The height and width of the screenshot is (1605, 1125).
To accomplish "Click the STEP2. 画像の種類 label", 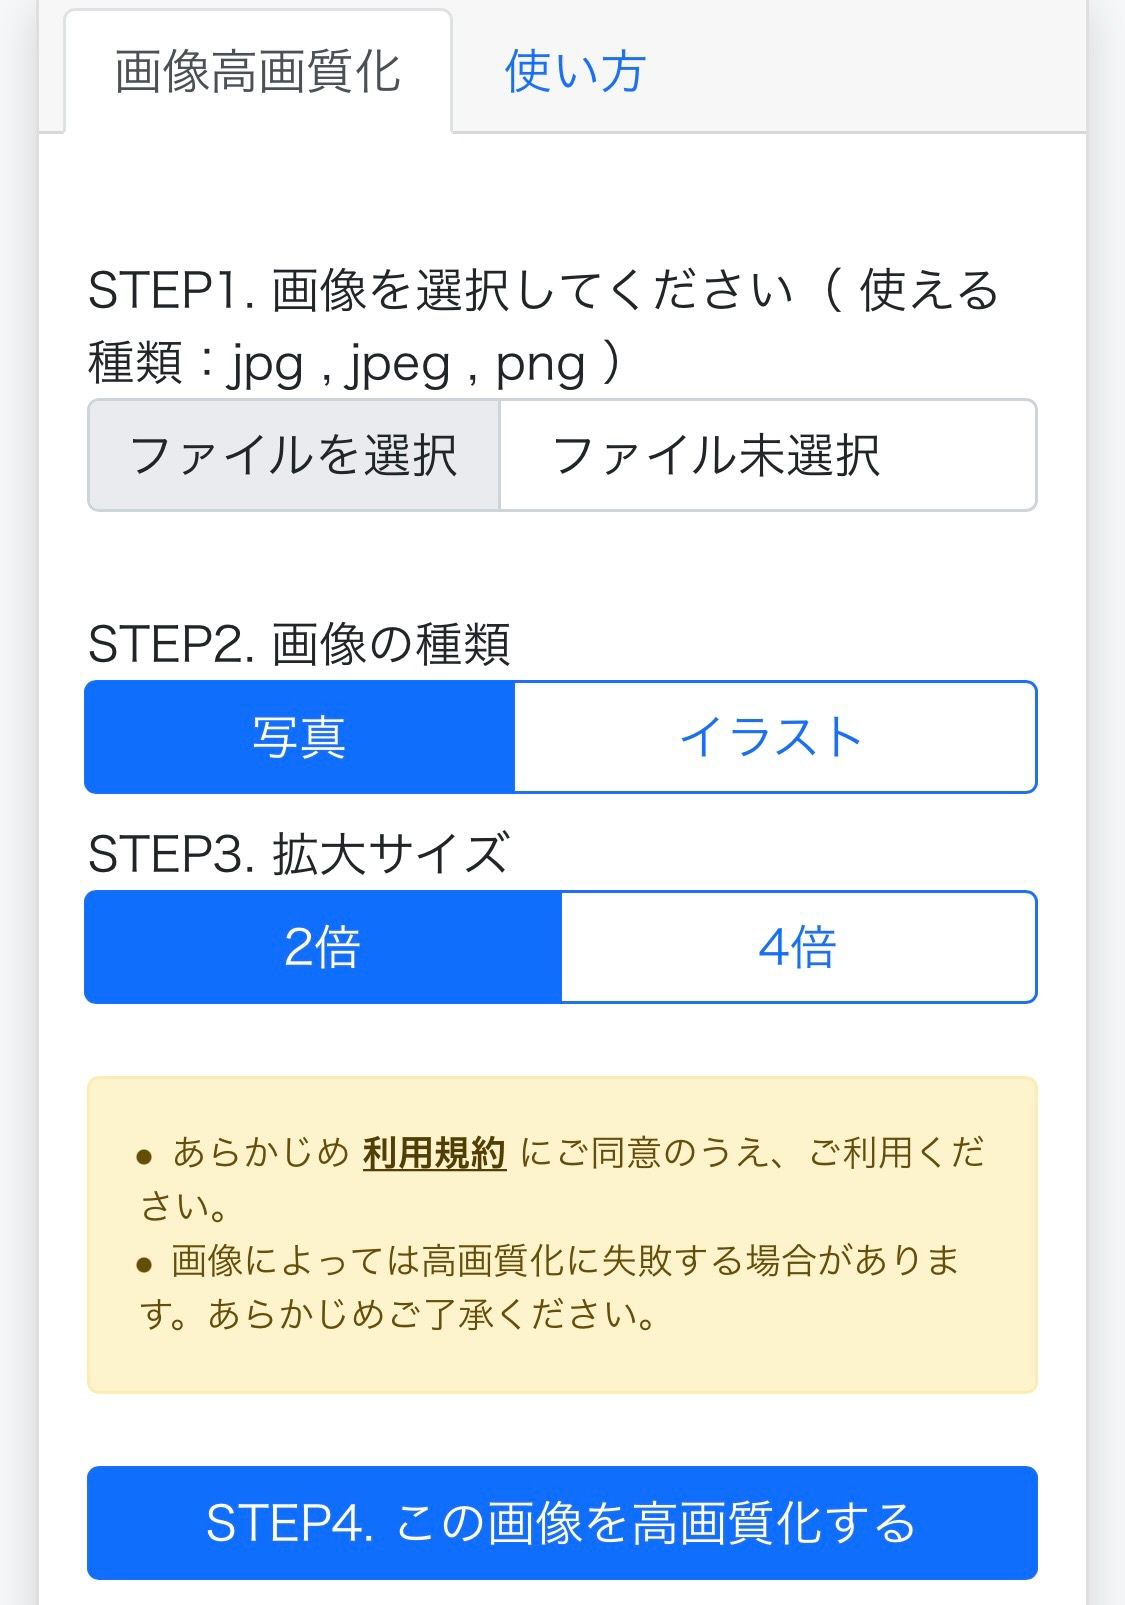I will [x=299, y=644].
